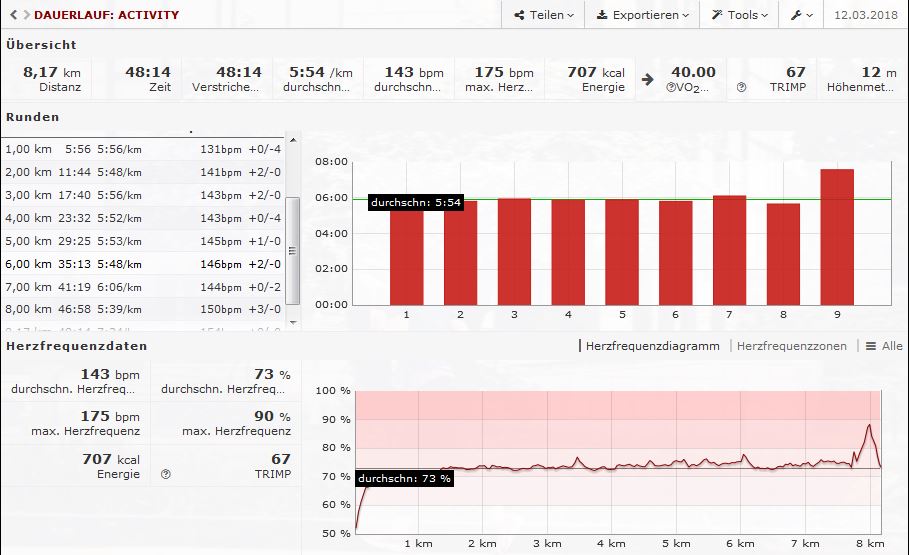Click the DAUERLAUF: ACTIVITY title
909x555 pixels.
pos(106,15)
